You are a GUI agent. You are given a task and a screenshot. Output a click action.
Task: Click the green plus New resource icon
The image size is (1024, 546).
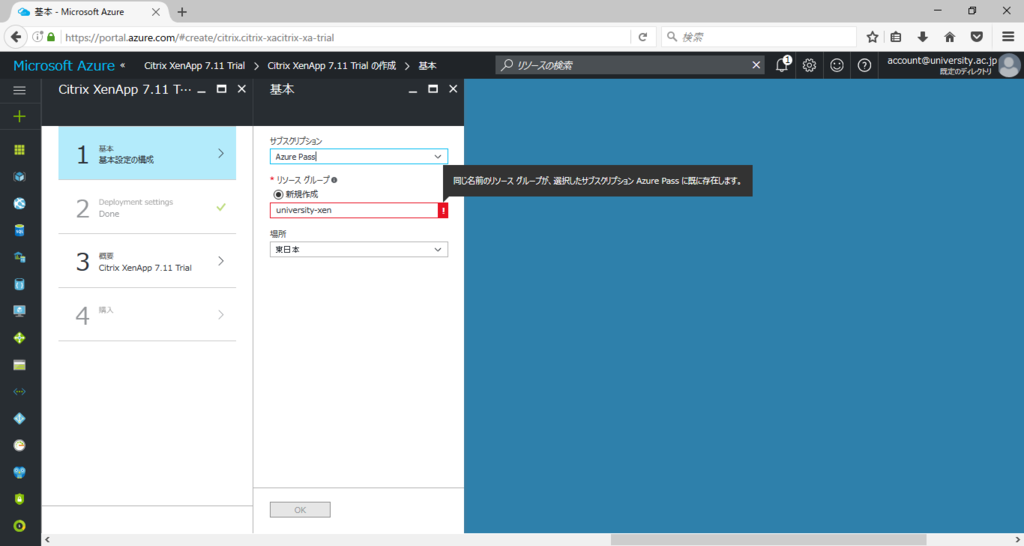(x=20, y=117)
